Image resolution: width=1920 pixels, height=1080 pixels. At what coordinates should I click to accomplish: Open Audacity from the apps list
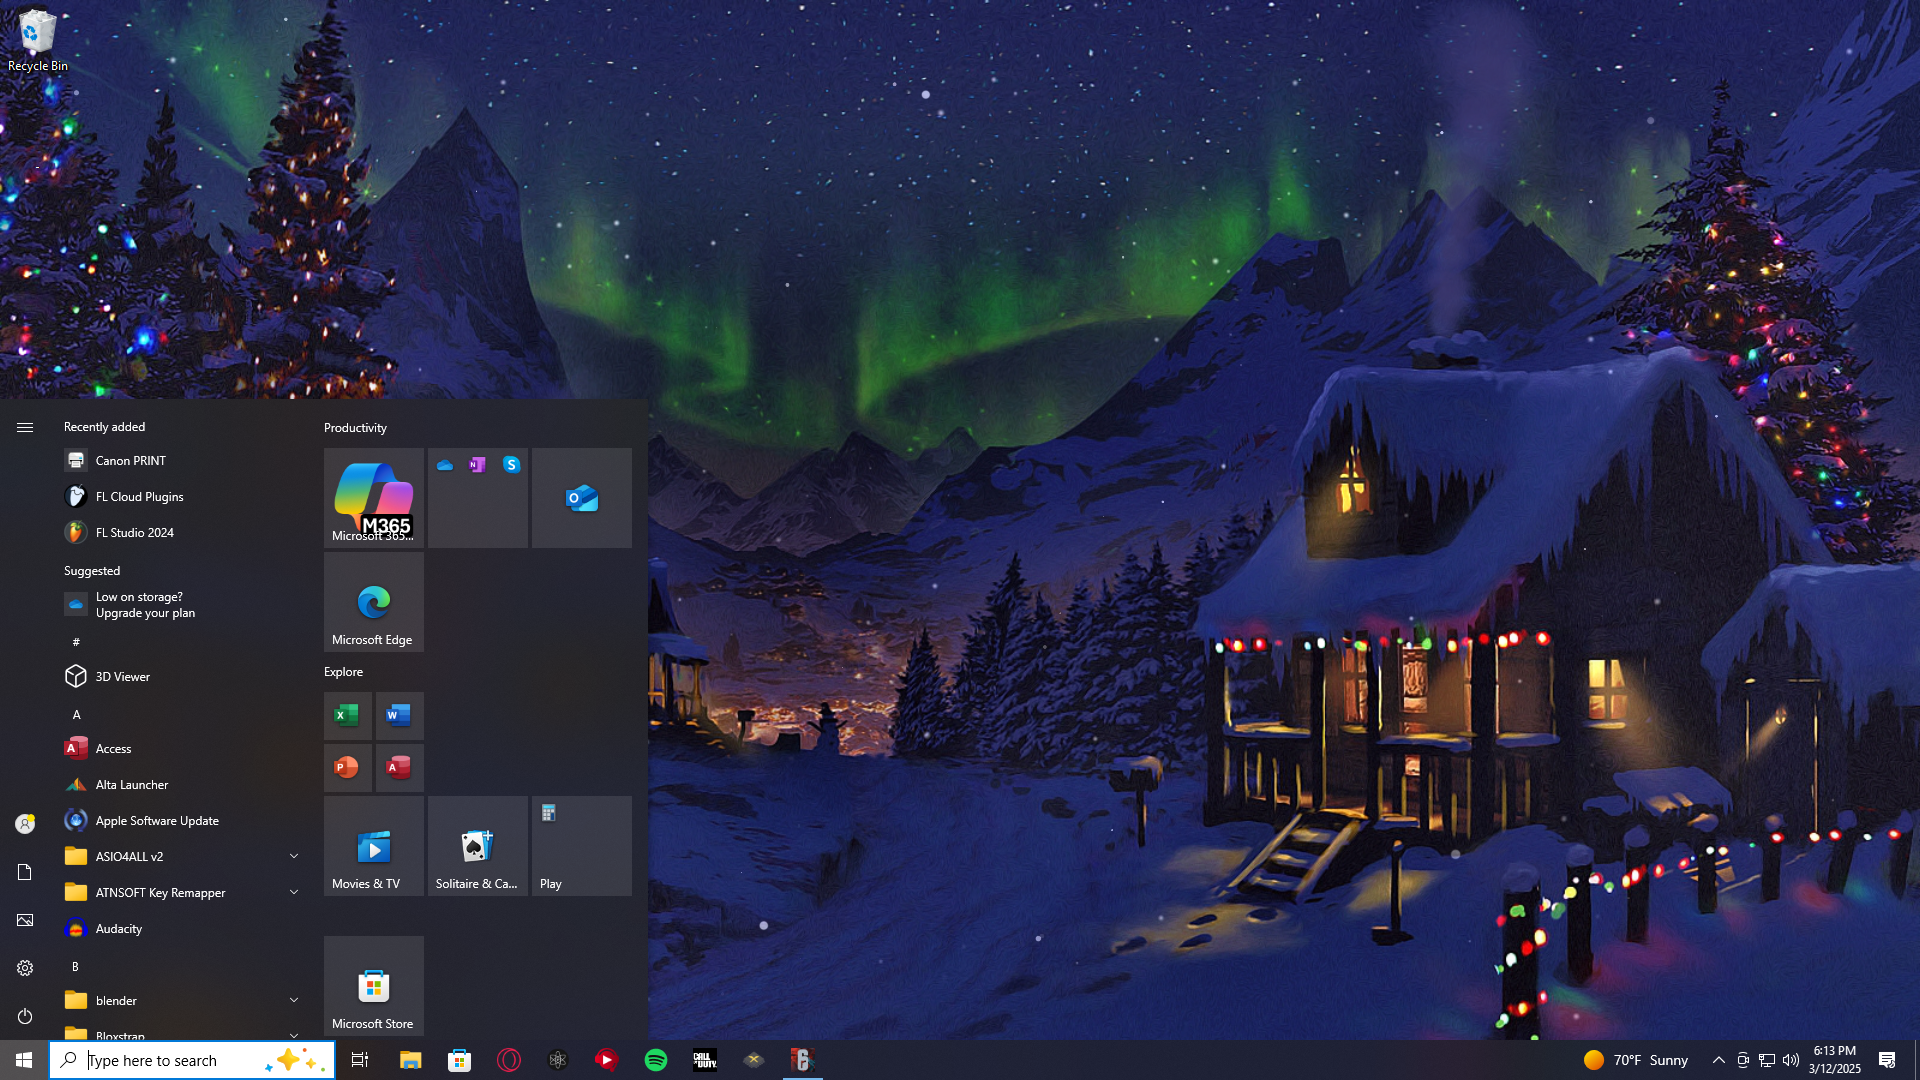(118, 929)
